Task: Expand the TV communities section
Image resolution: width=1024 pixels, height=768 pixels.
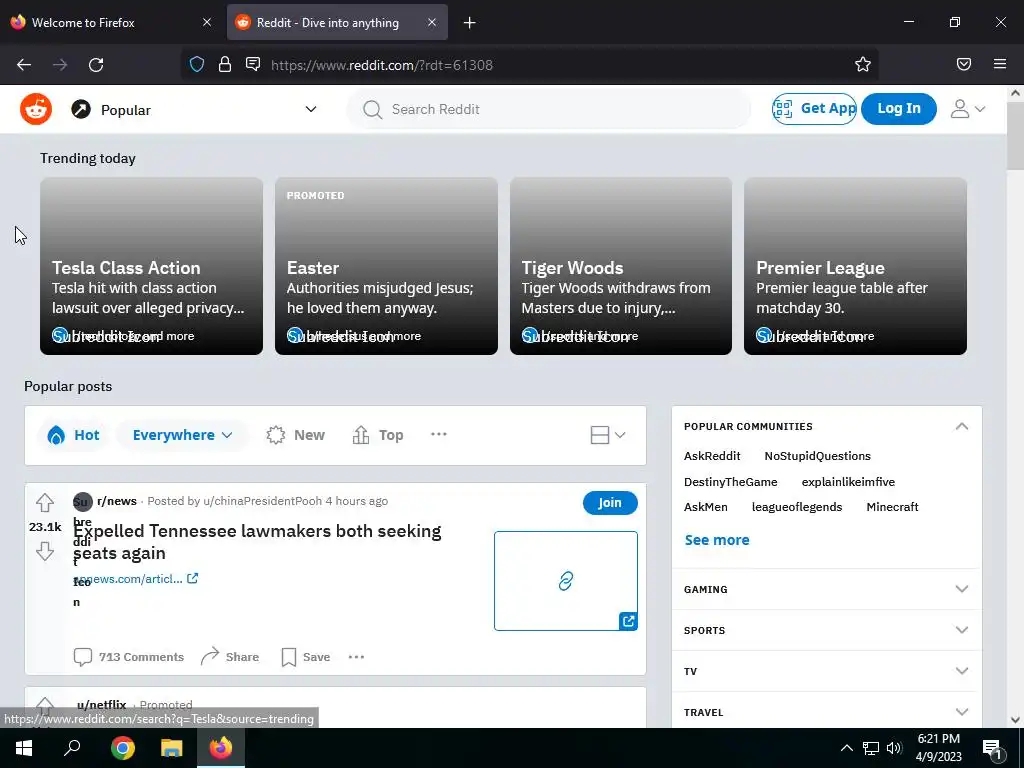Action: pyautogui.click(x=826, y=671)
